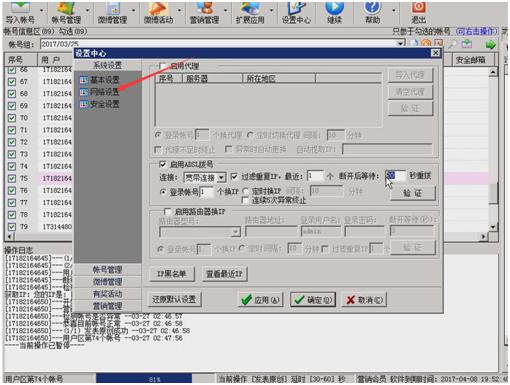The width and height of the screenshot is (510, 385).
Task: Select 安全设置 in the settings sidebar
Action: click(x=100, y=104)
